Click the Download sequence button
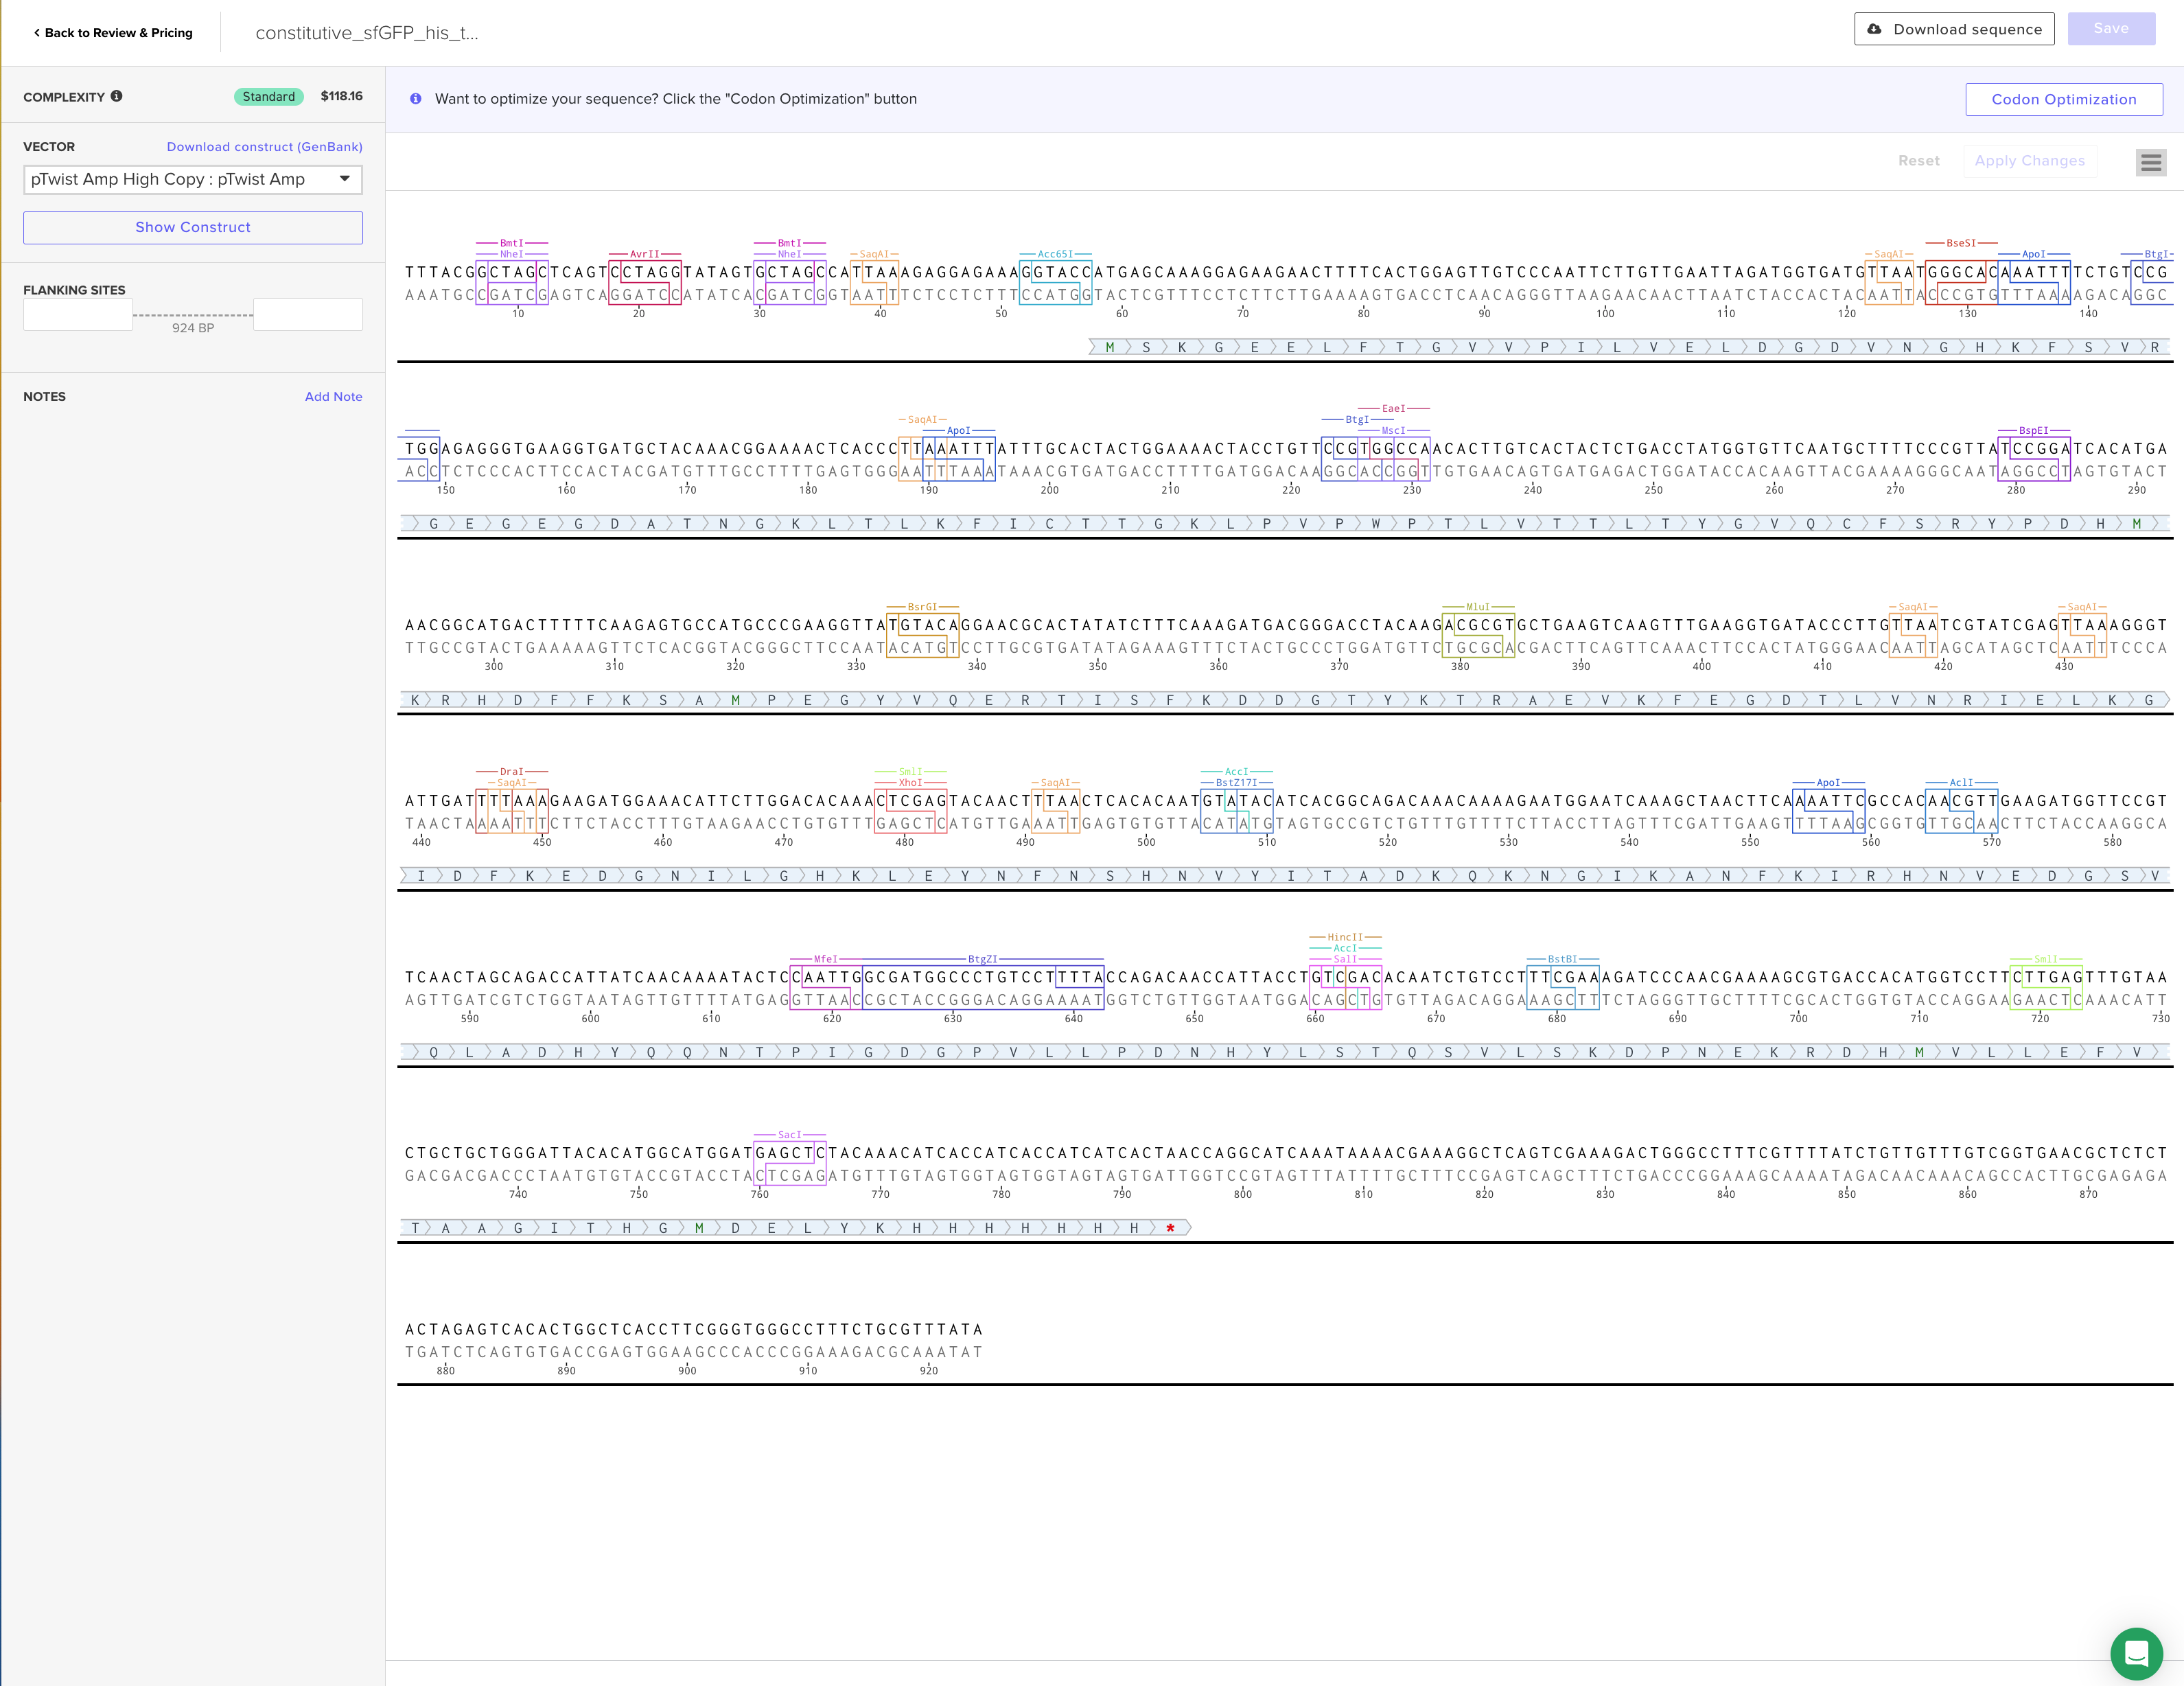Viewport: 2184px width, 1686px height. 1954,29
